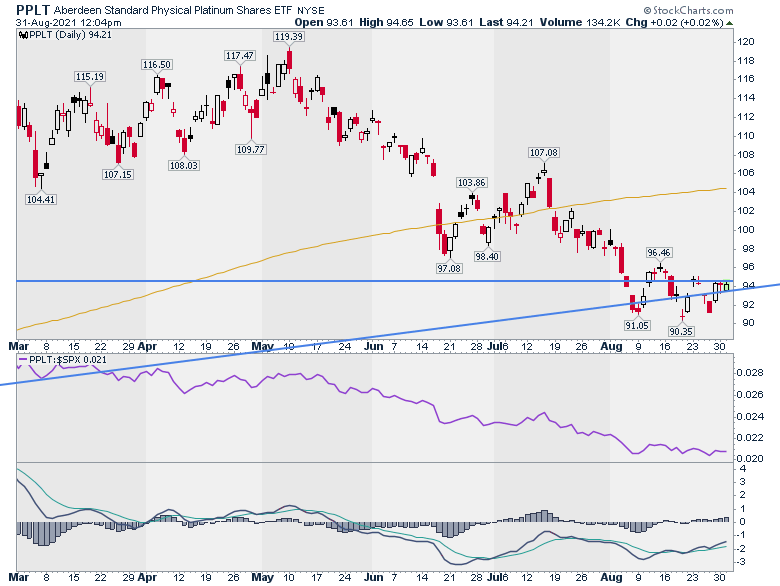Screen dimensions: 780x586
Task: Select the 119.39 peak price label
Action: tap(289, 36)
